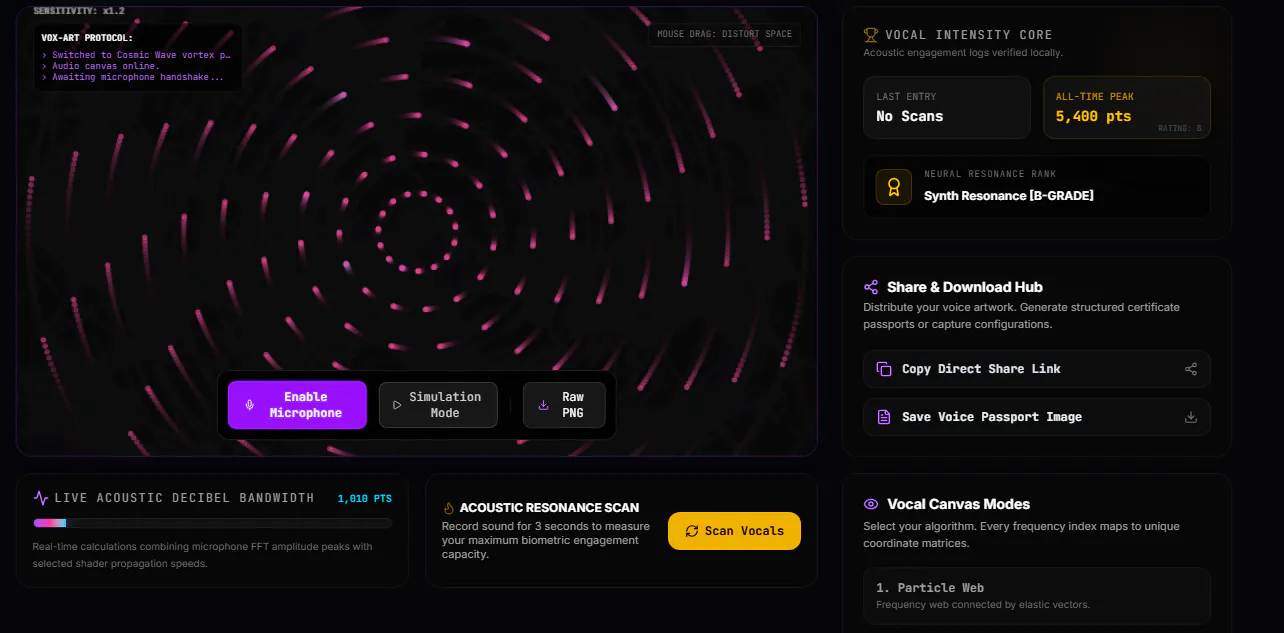Click the 1,010 PTS readout
Screen dimensions: 1284x633
365,498
